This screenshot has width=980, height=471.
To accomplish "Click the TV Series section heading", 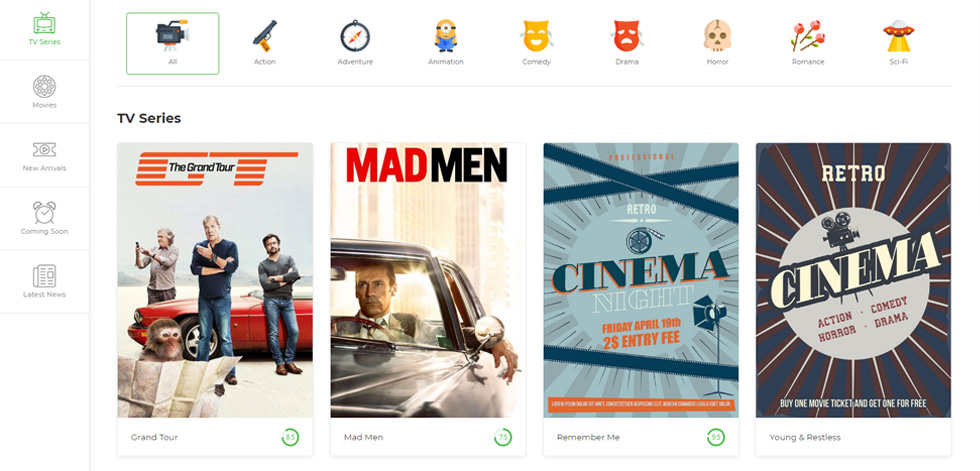I will (149, 118).
